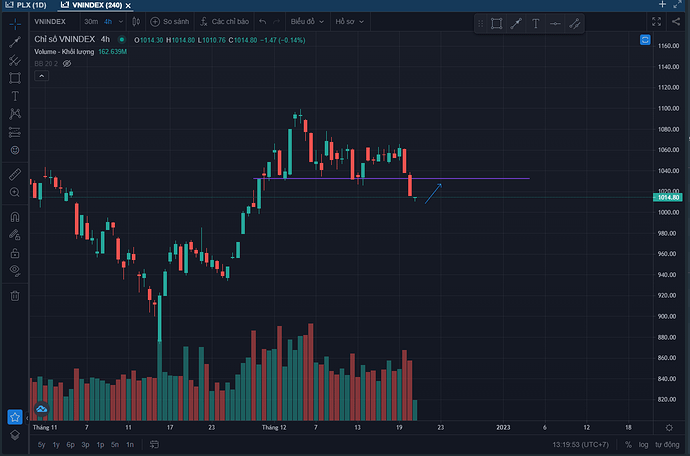This screenshot has width=690, height=456.
Task: Set date range to 1p
Action: pyautogui.click(x=100, y=445)
